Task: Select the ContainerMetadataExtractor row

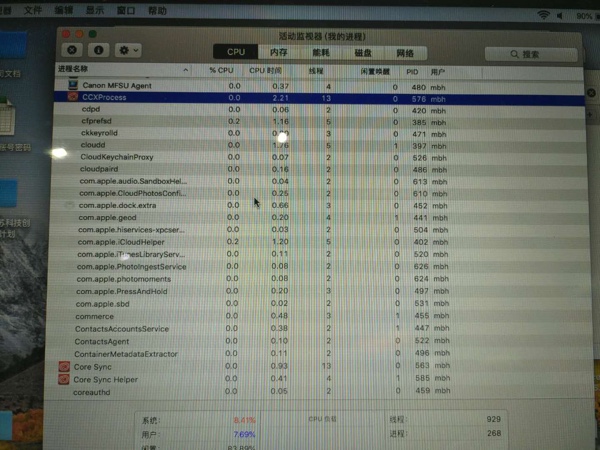Action: [x=319, y=354]
